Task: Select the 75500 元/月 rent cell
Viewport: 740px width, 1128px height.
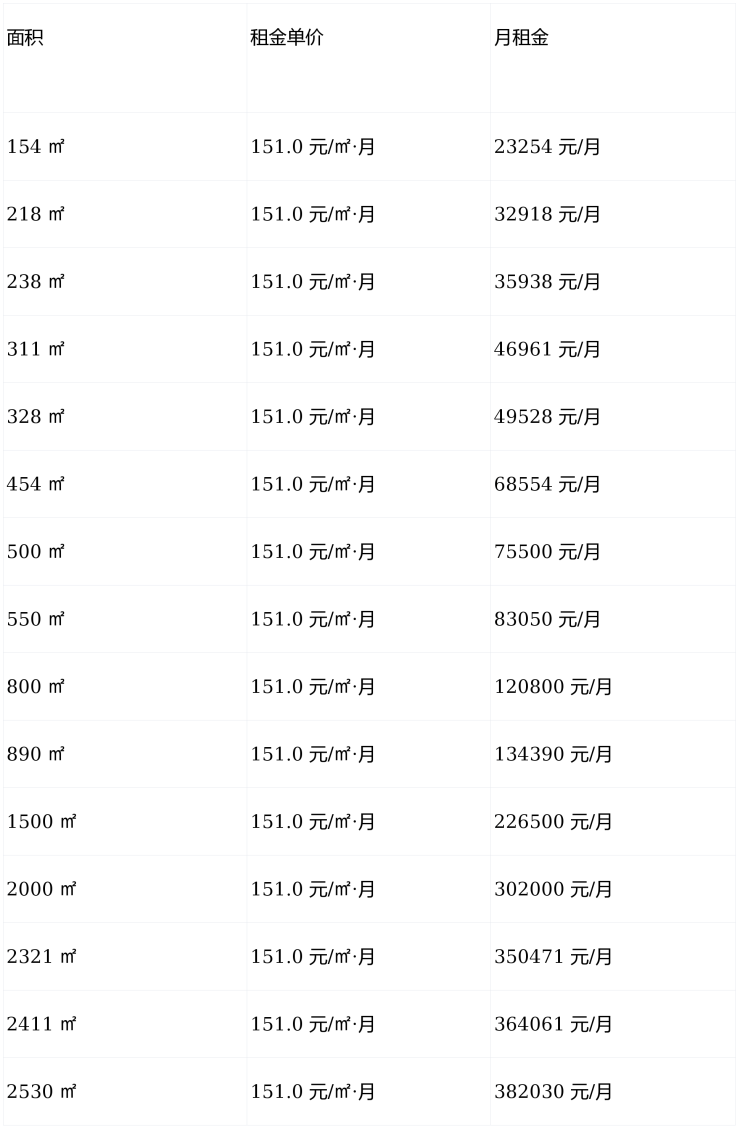Action: point(547,552)
